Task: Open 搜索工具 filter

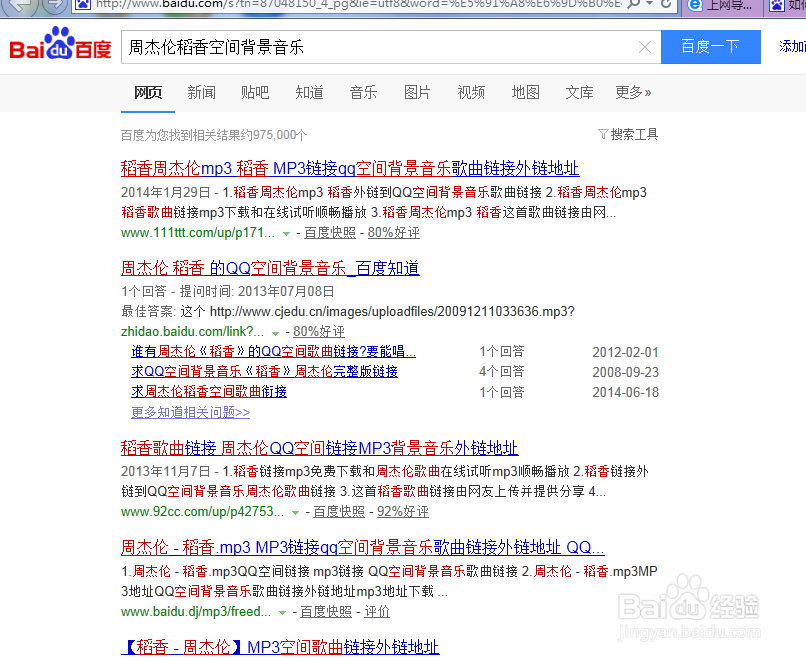Action: pyautogui.click(x=628, y=135)
